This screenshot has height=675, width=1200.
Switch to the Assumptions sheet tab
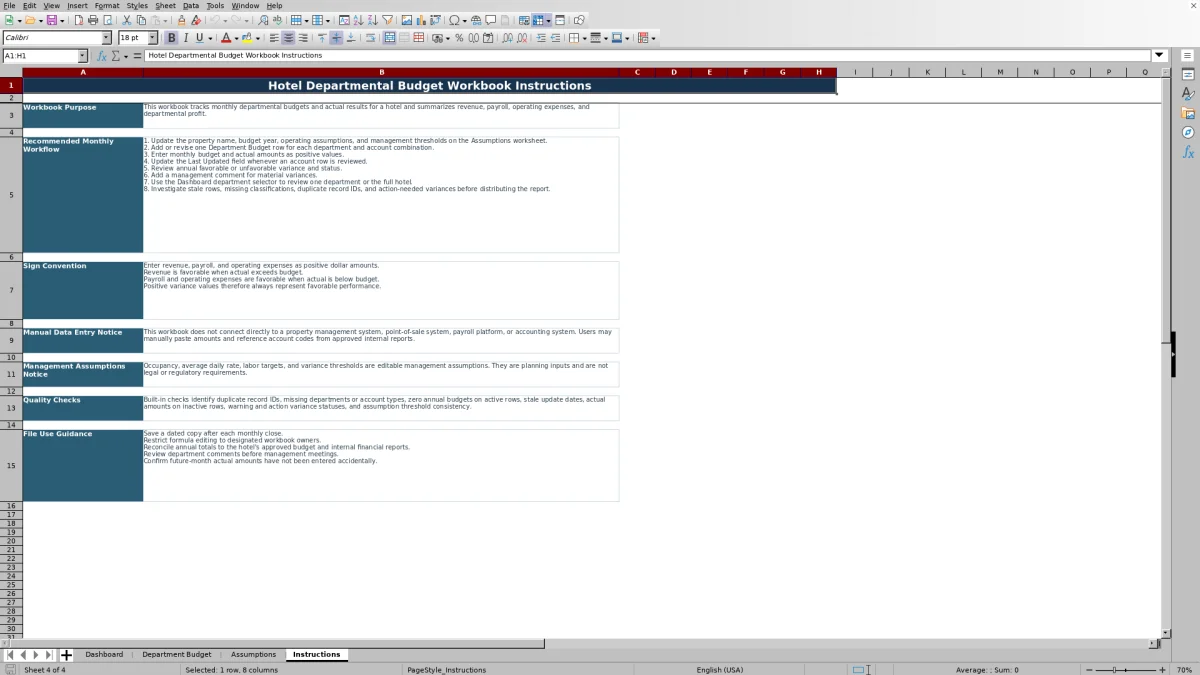point(253,655)
